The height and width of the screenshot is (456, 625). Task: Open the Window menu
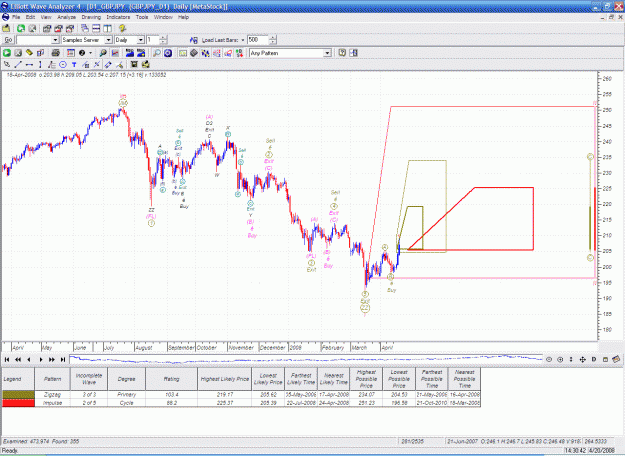click(x=163, y=17)
